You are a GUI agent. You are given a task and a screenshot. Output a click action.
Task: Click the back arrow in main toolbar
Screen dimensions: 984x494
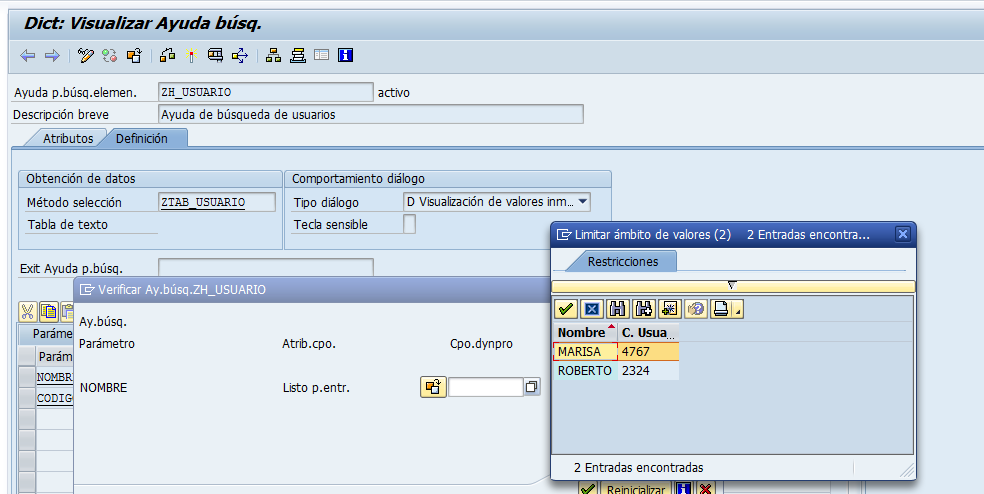[28, 55]
